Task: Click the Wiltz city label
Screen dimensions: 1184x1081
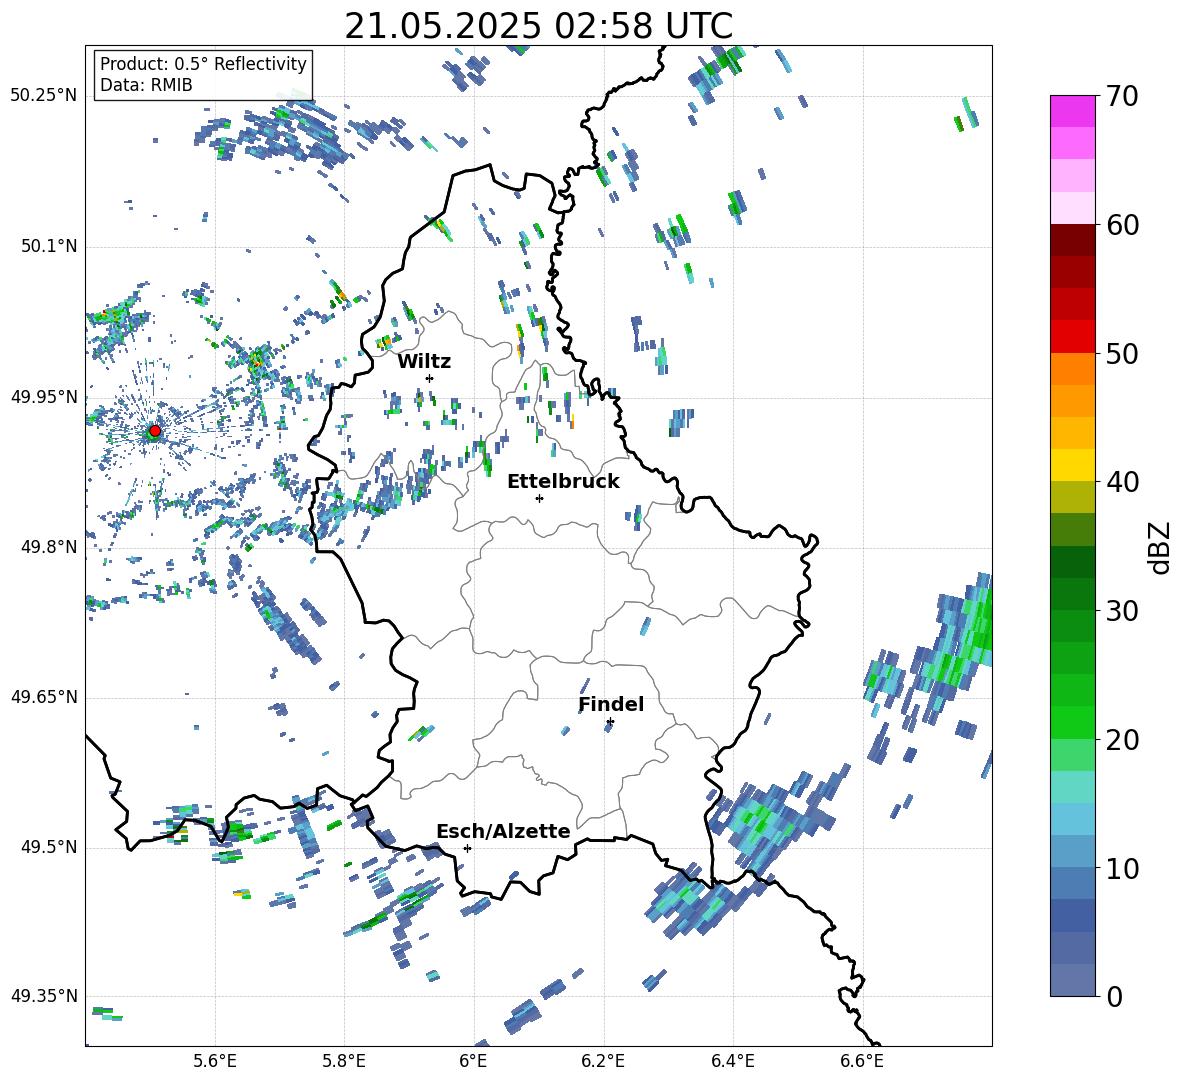Action: coord(424,362)
